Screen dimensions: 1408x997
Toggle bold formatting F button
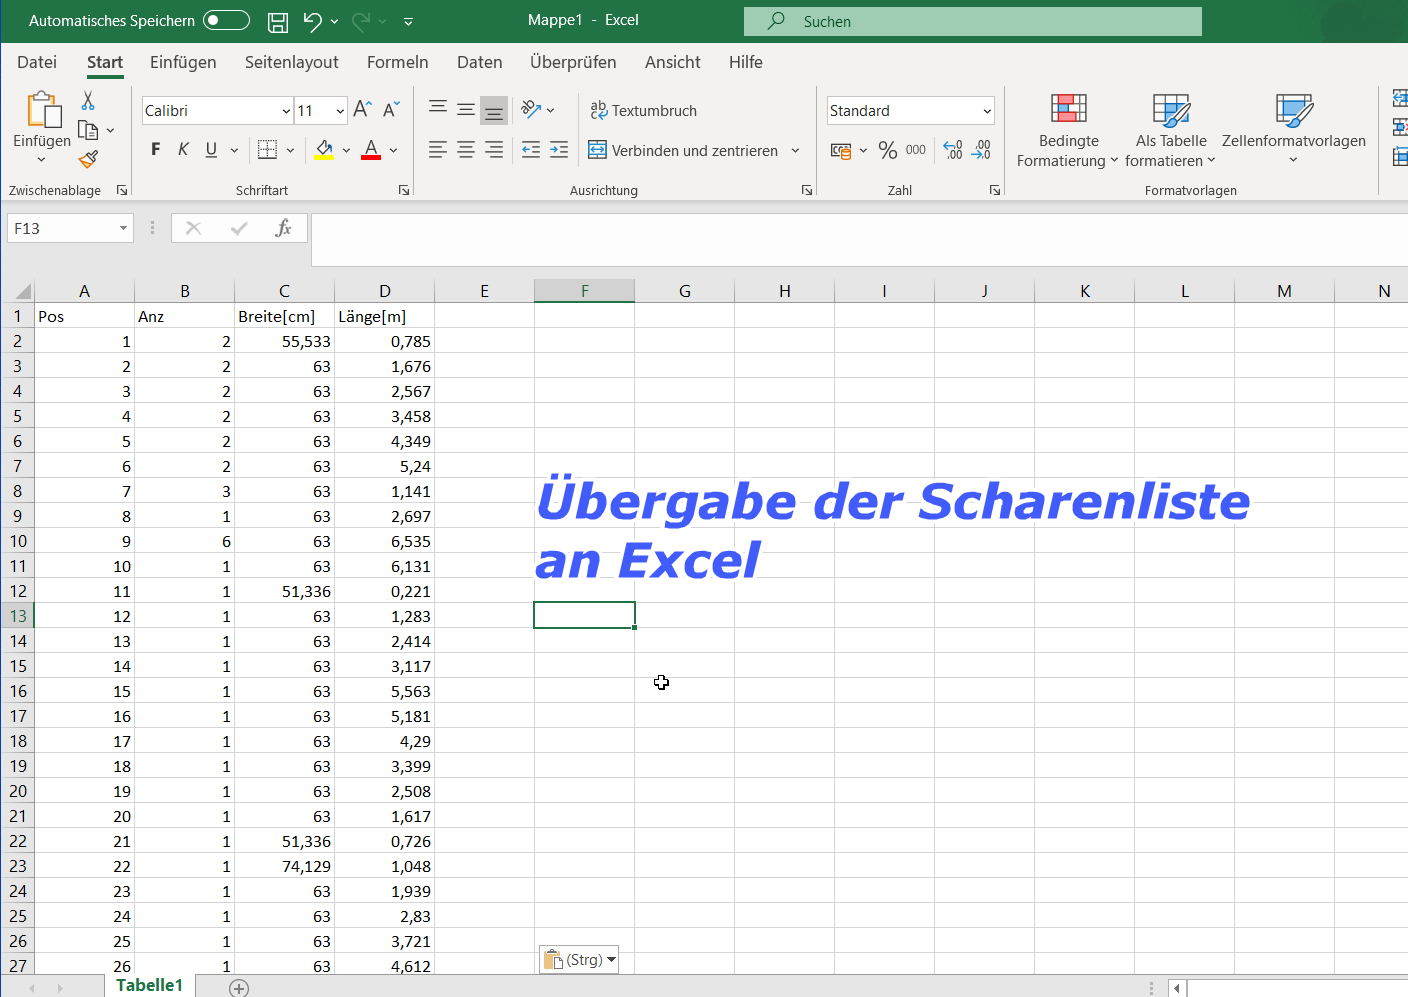(155, 150)
